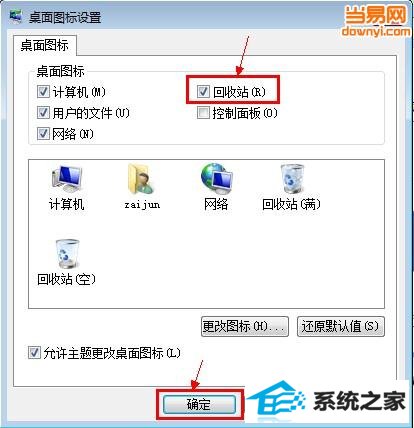Toggle the 网络(N) checkbox
The width and height of the screenshot is (414, 428).
pos(43,134)
